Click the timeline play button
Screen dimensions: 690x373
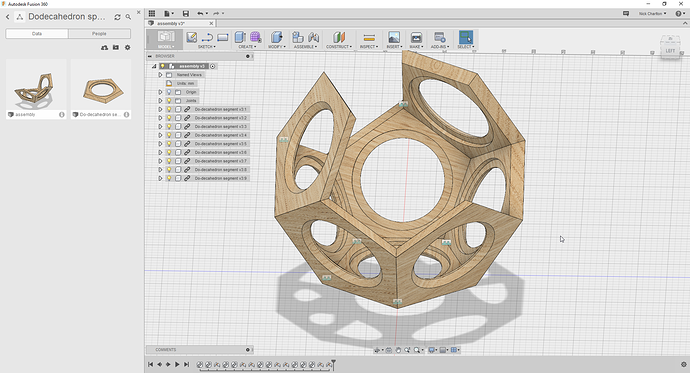[177, 364]
